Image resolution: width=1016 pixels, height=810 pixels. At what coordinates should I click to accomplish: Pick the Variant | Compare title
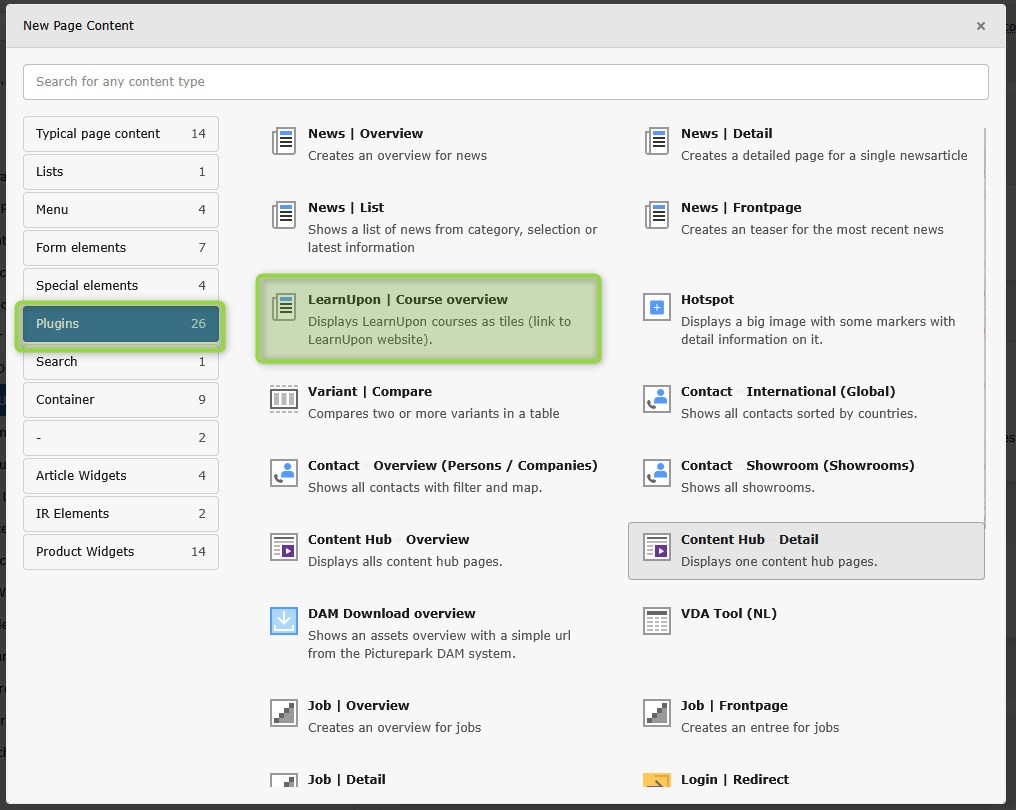370,391
